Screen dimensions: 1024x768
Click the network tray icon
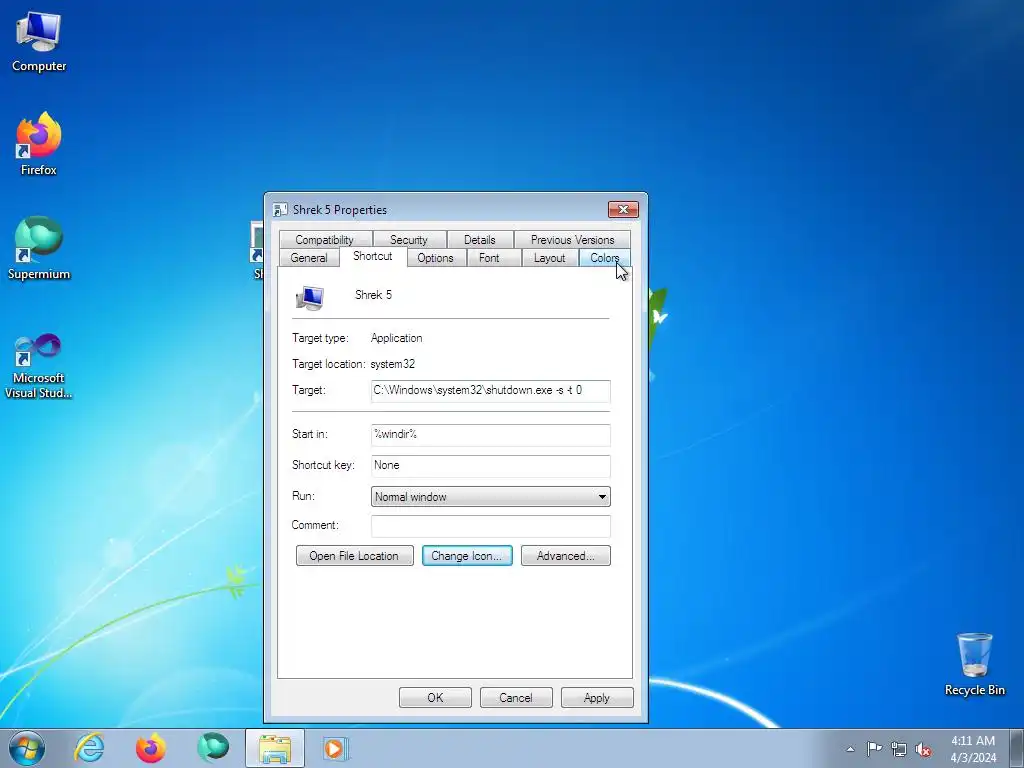click(899, 749)
